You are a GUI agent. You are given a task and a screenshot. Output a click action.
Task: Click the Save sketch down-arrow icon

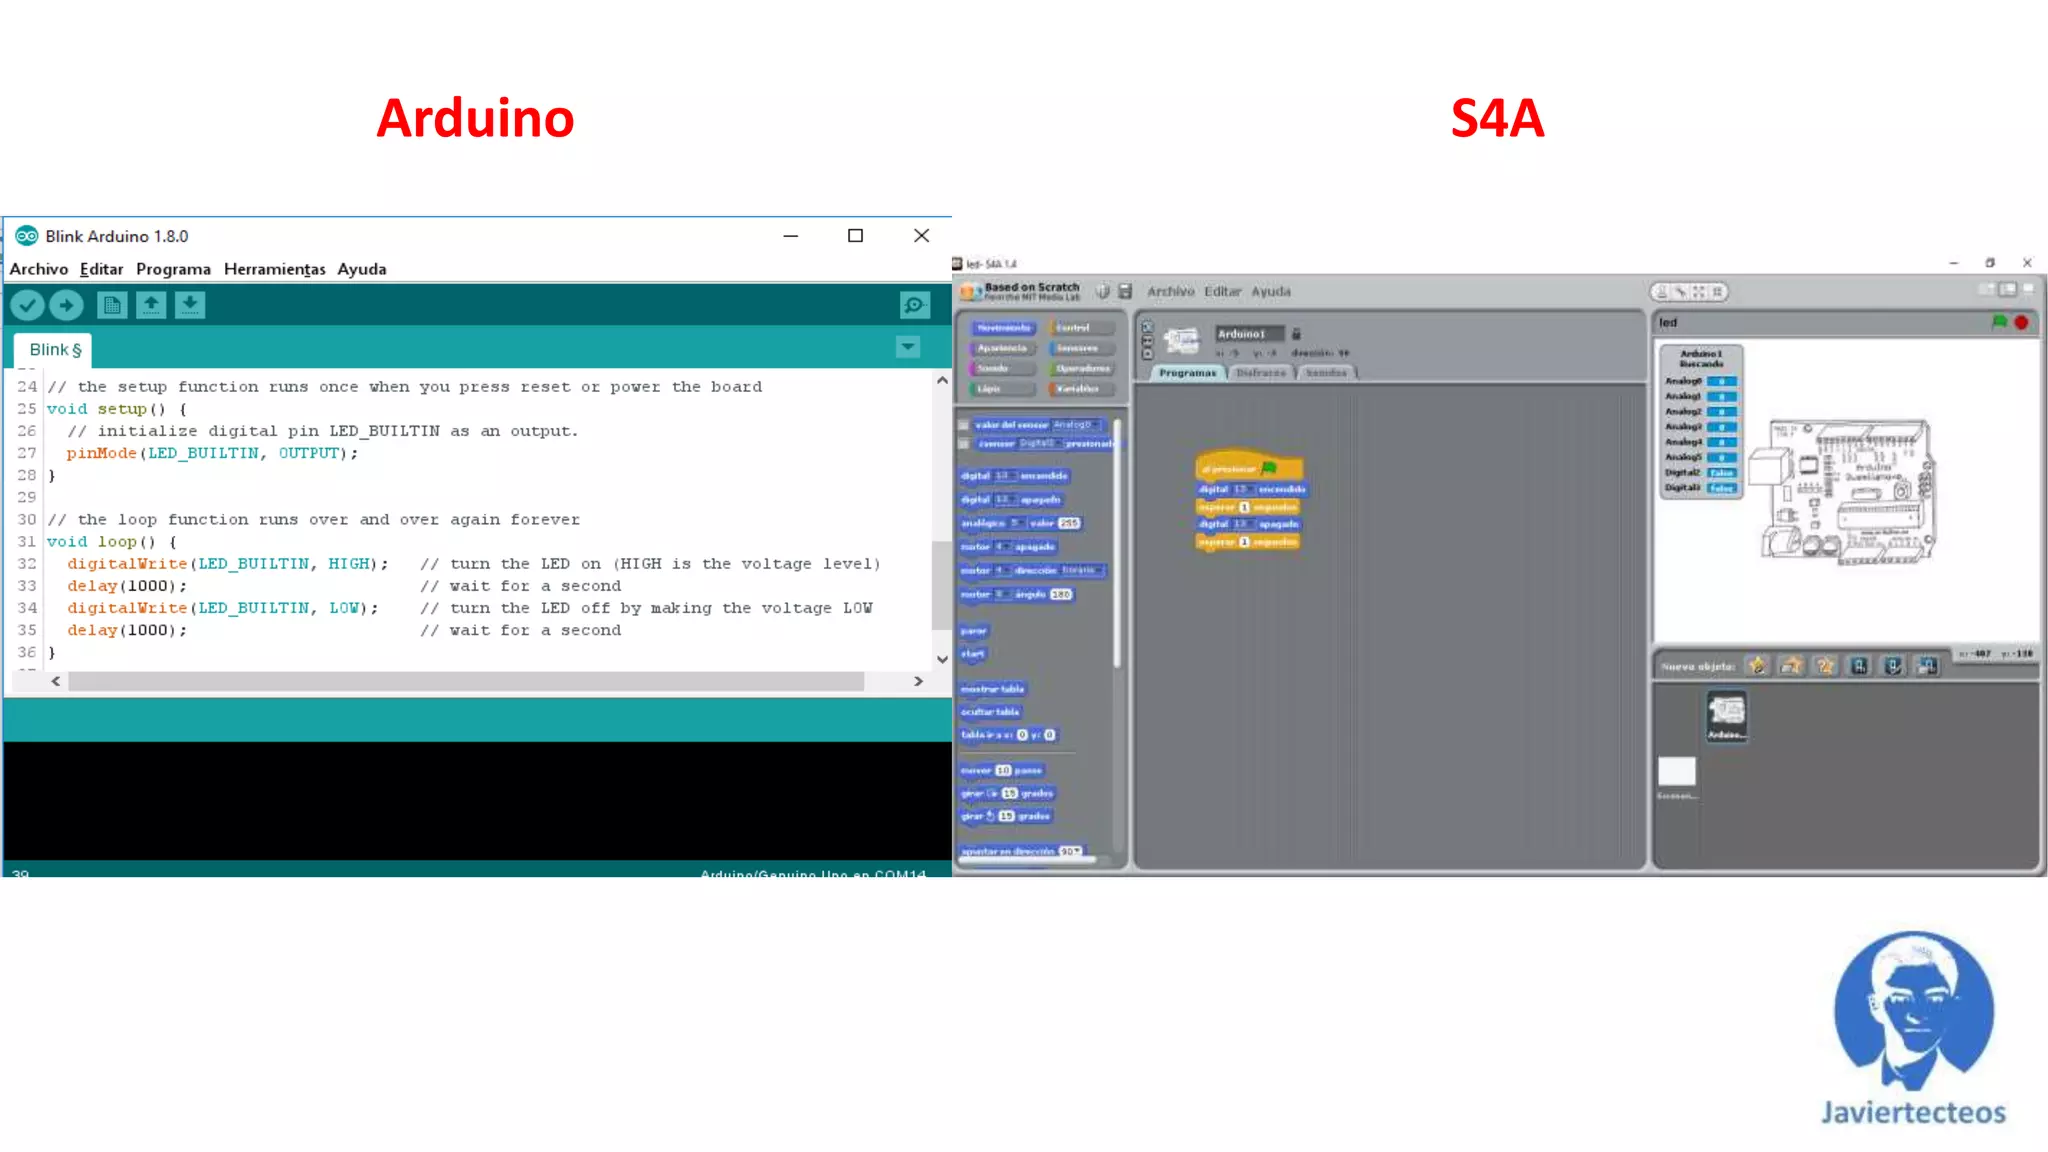point(190,305)
